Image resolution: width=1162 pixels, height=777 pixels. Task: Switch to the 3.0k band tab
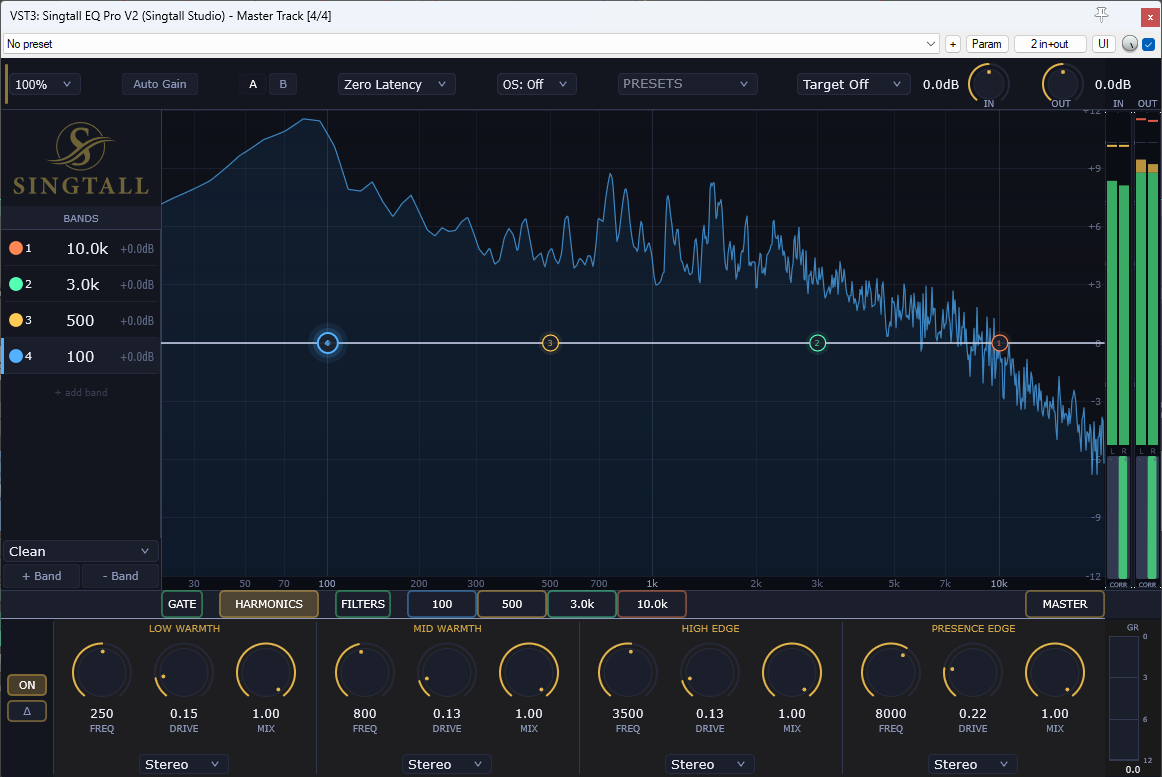tap(582, 604)
